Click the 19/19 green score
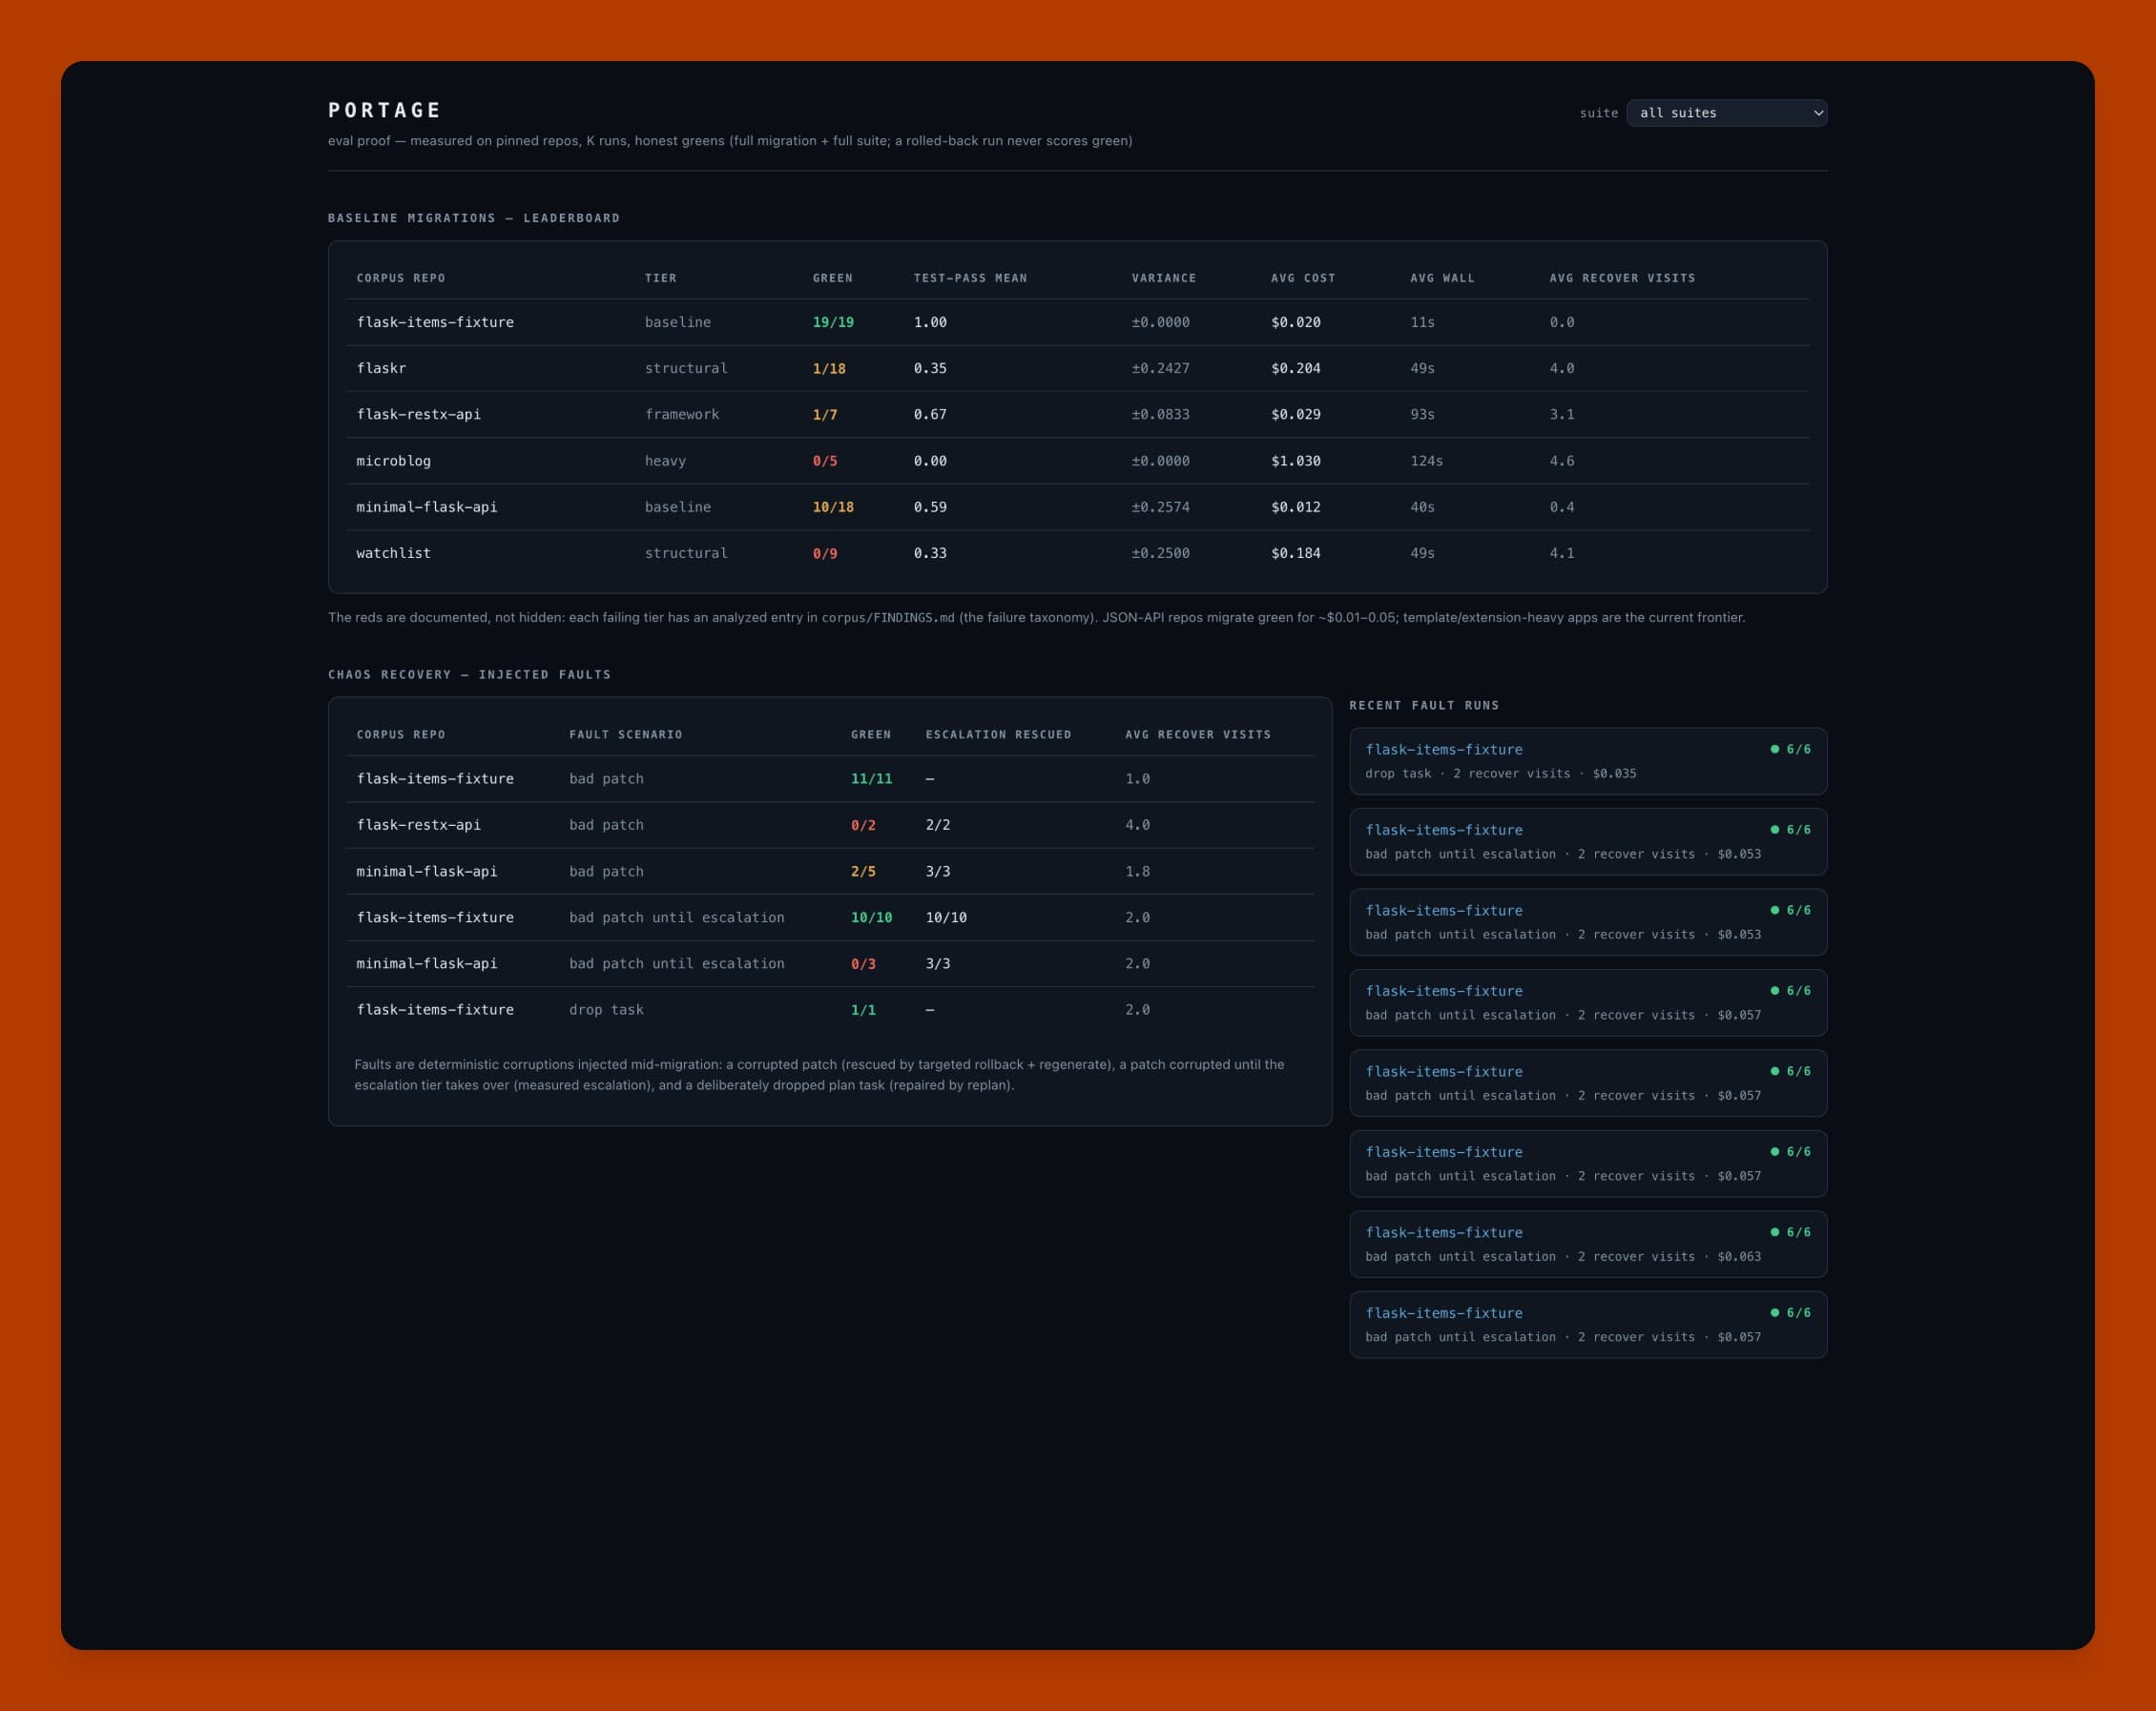 pos(833,322)
